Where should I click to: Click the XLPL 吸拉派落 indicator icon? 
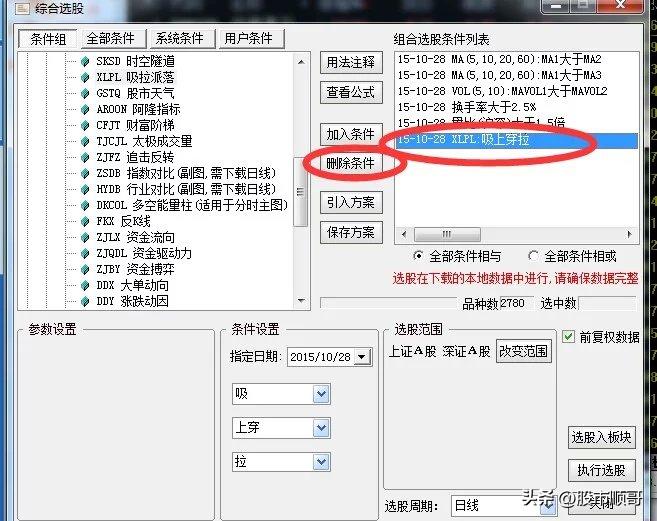[85, 77]
